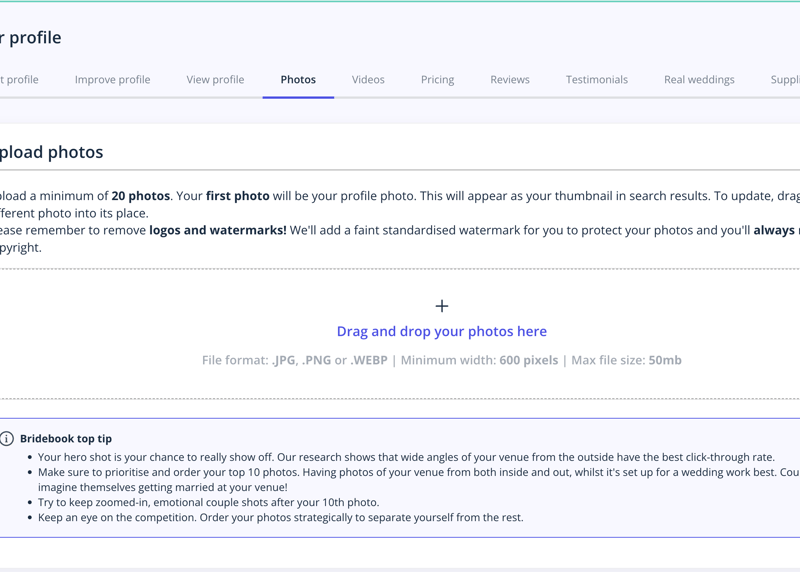Open the Pricing tab

pyautogui.click(x=437, y=80)
